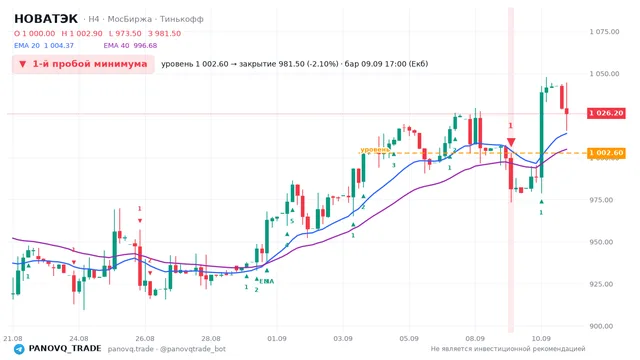
Task: Click the 26.08 date axis label
Action: [145, 338]
